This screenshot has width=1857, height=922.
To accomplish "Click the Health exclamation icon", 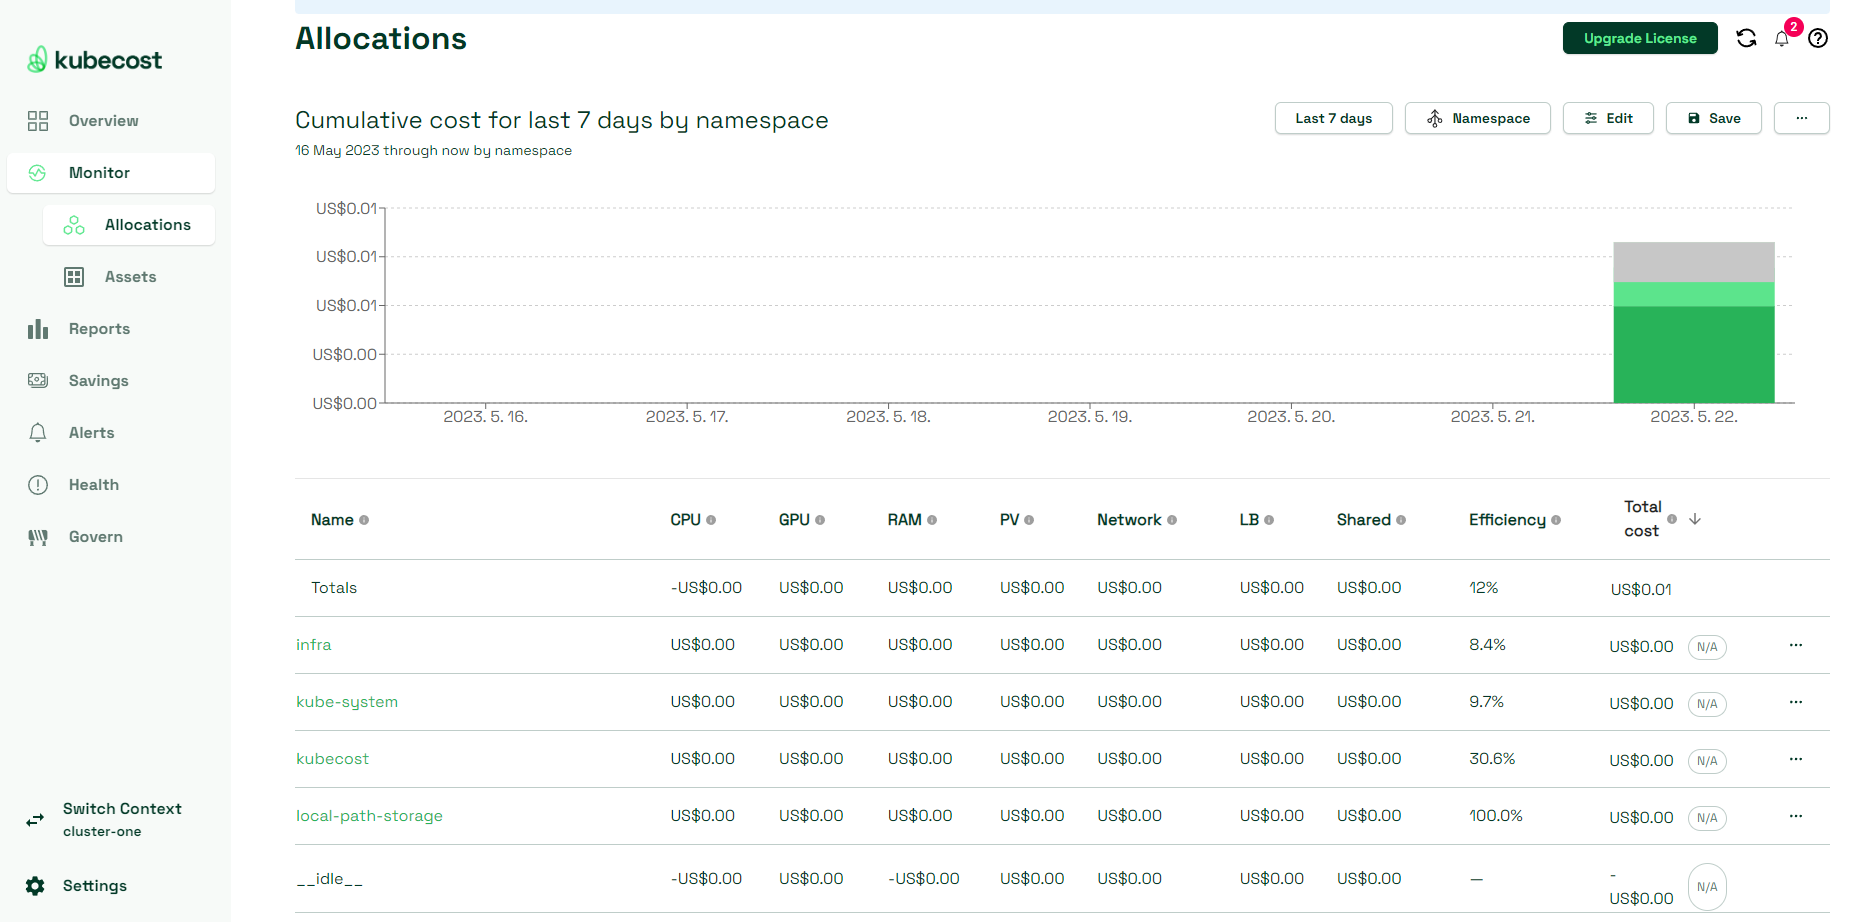I will pos(38,485).
